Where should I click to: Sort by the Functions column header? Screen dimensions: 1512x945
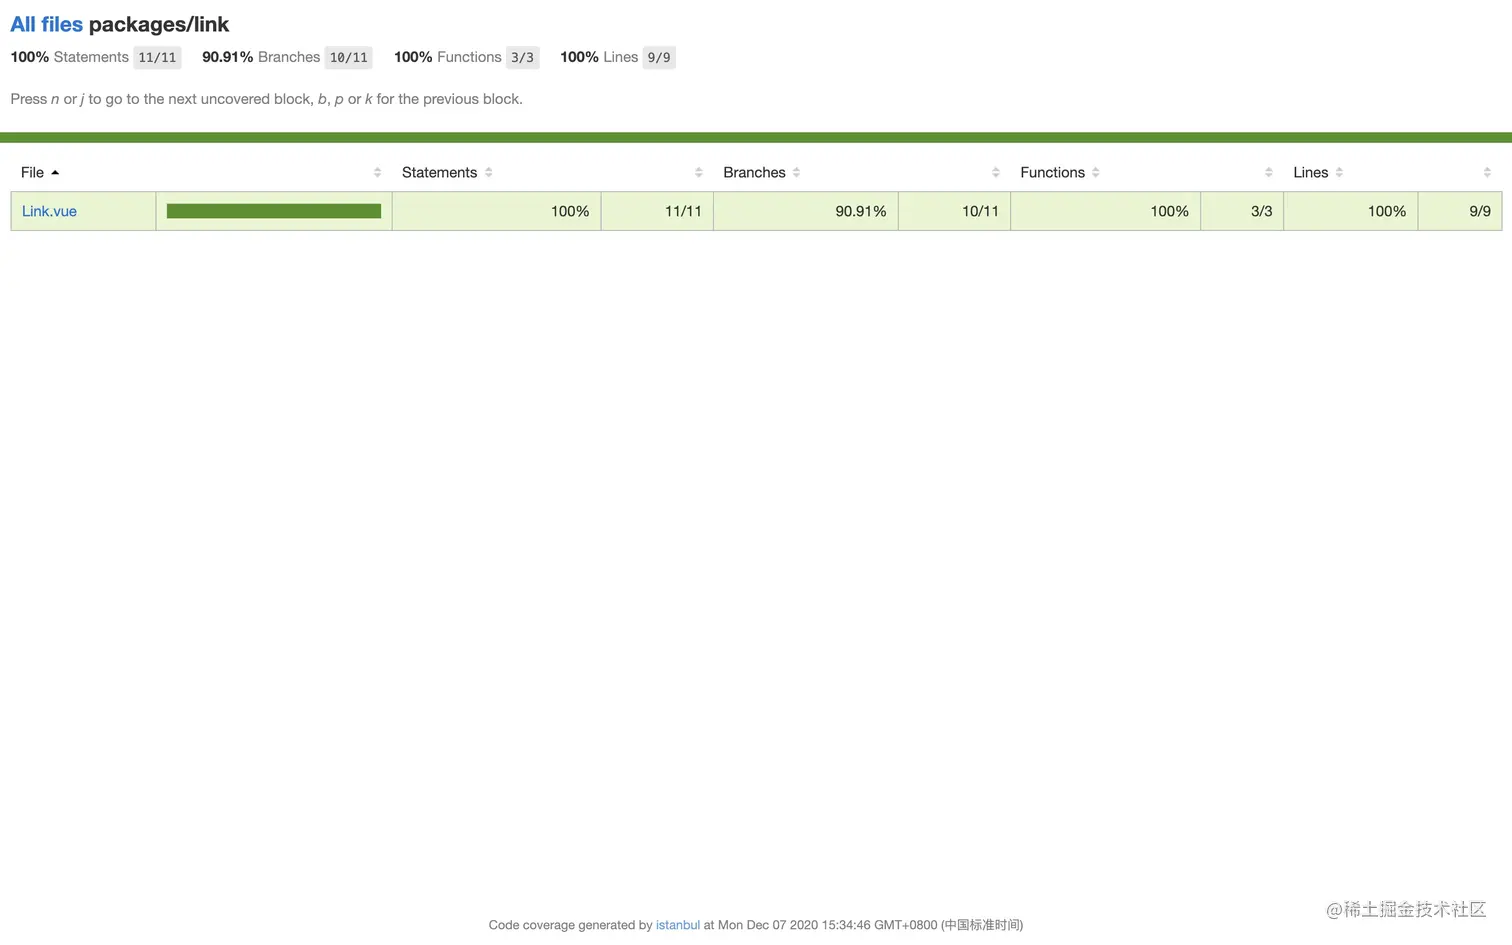point(1052,172)
